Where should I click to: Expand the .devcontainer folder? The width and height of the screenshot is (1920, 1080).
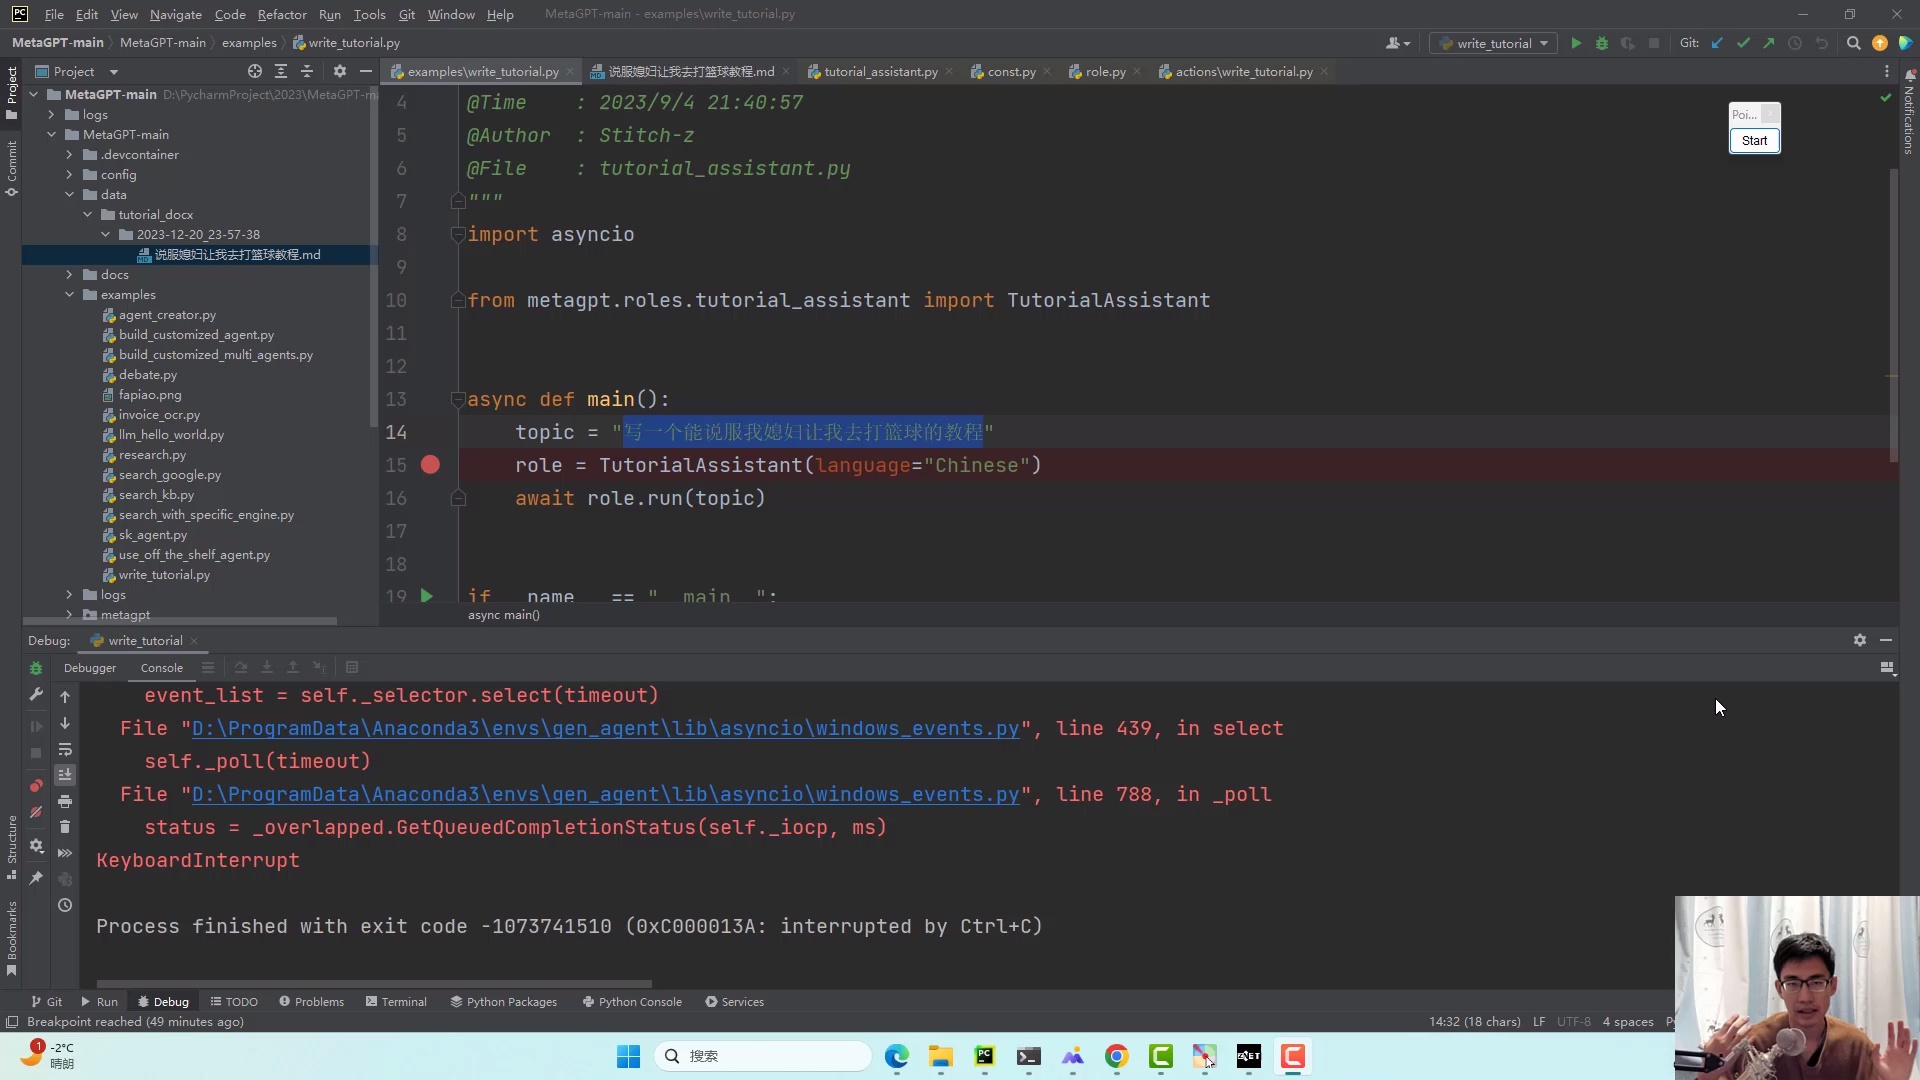tap(69, 154)
